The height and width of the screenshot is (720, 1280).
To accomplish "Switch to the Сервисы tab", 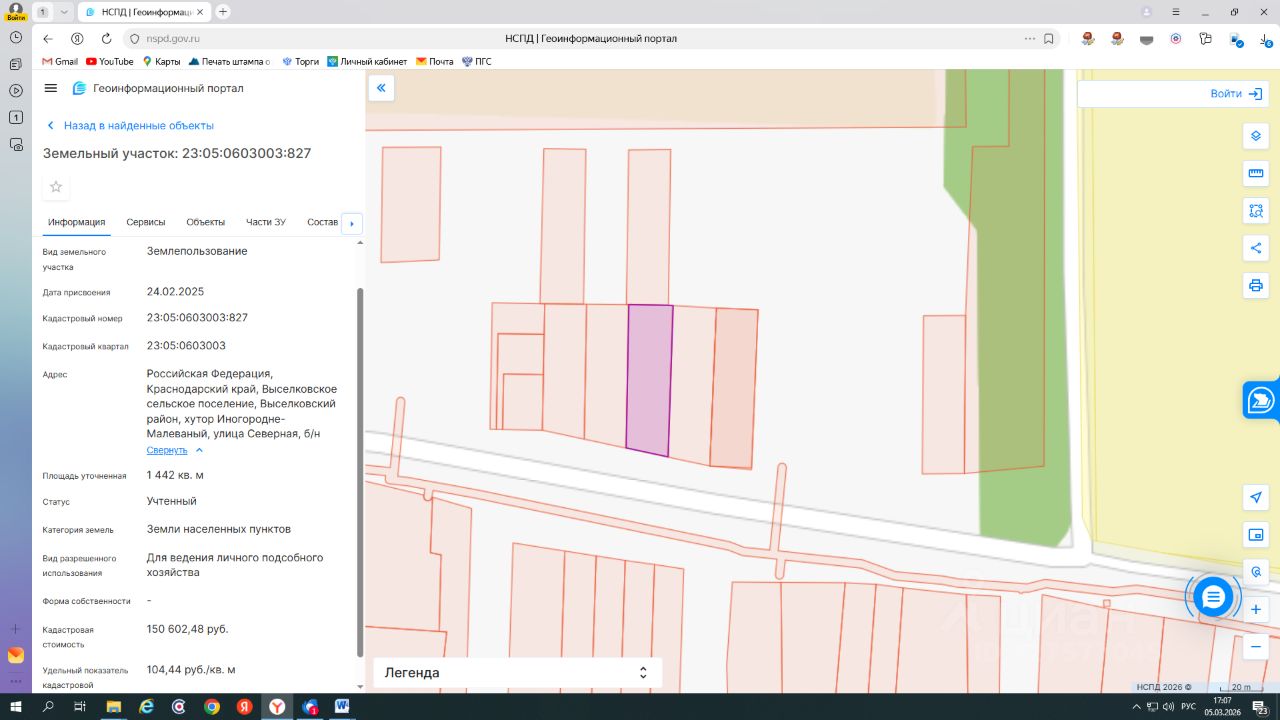I will [146, 222].
